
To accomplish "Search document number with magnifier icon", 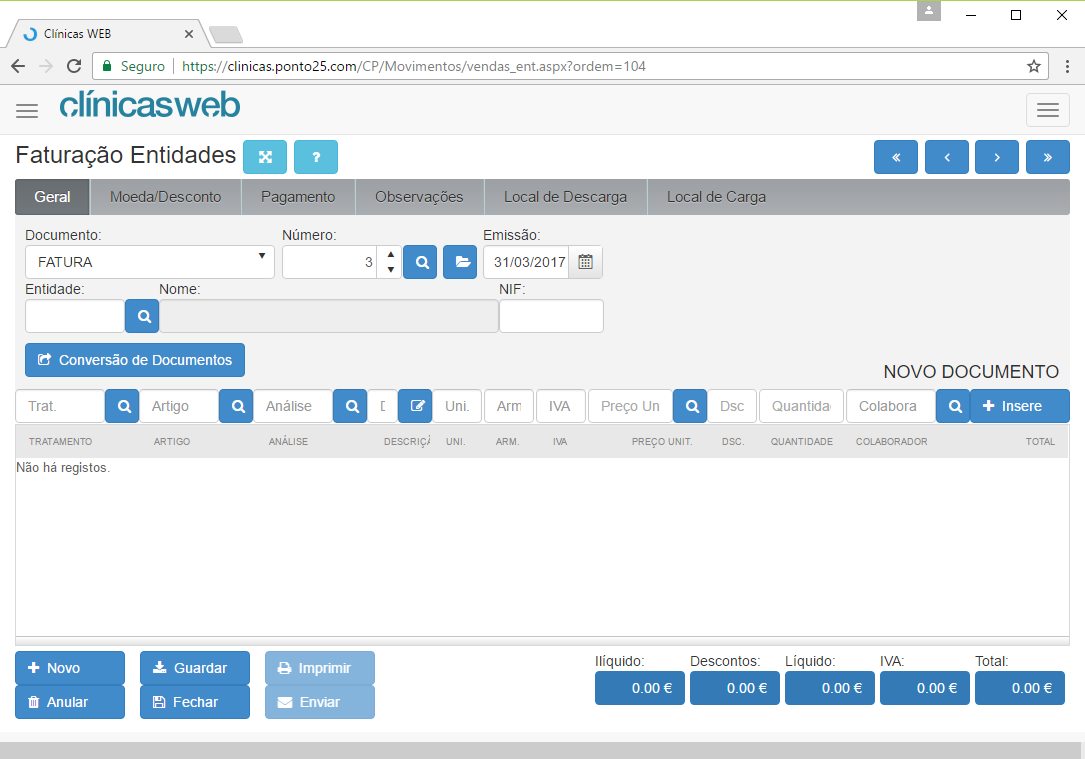I will tap(421, 262).
